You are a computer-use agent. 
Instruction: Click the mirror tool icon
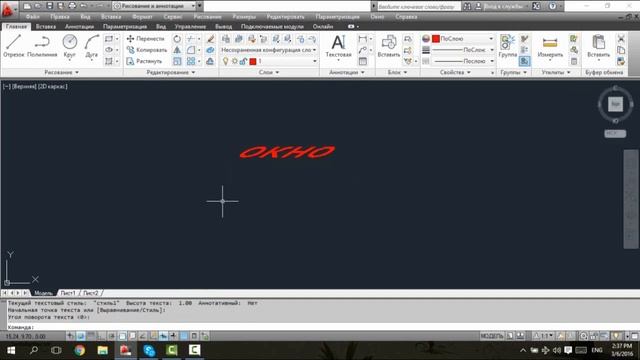(x=177, y=50)
